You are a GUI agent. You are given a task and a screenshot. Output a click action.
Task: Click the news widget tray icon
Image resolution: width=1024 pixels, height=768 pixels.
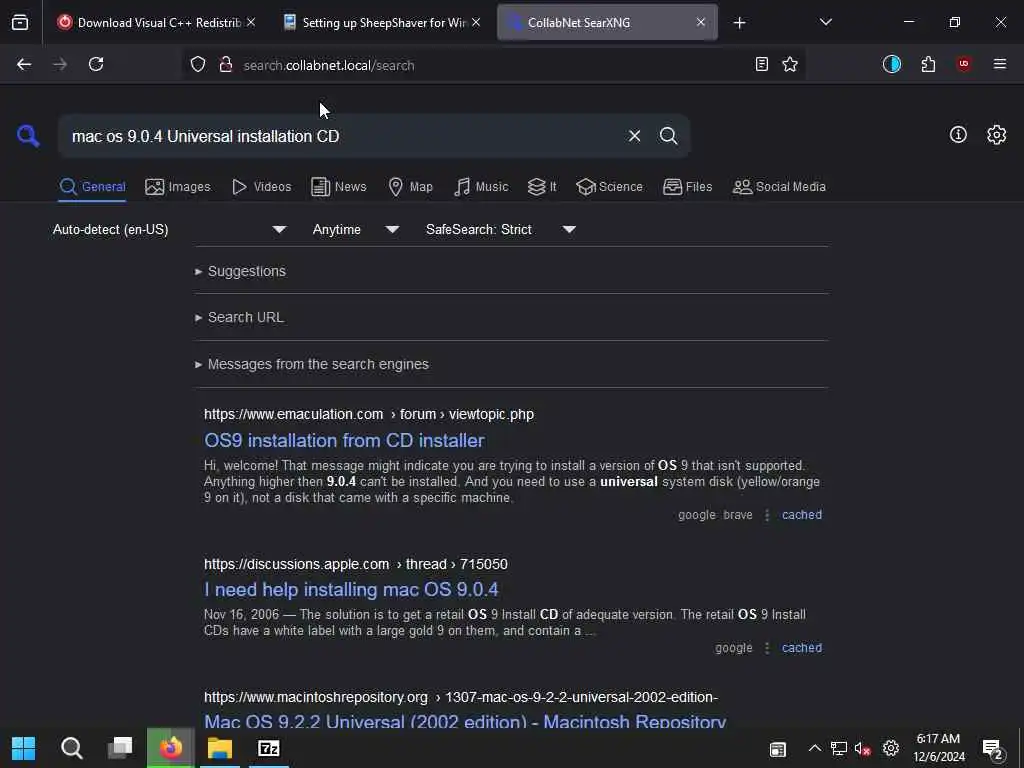pos(777,749)
